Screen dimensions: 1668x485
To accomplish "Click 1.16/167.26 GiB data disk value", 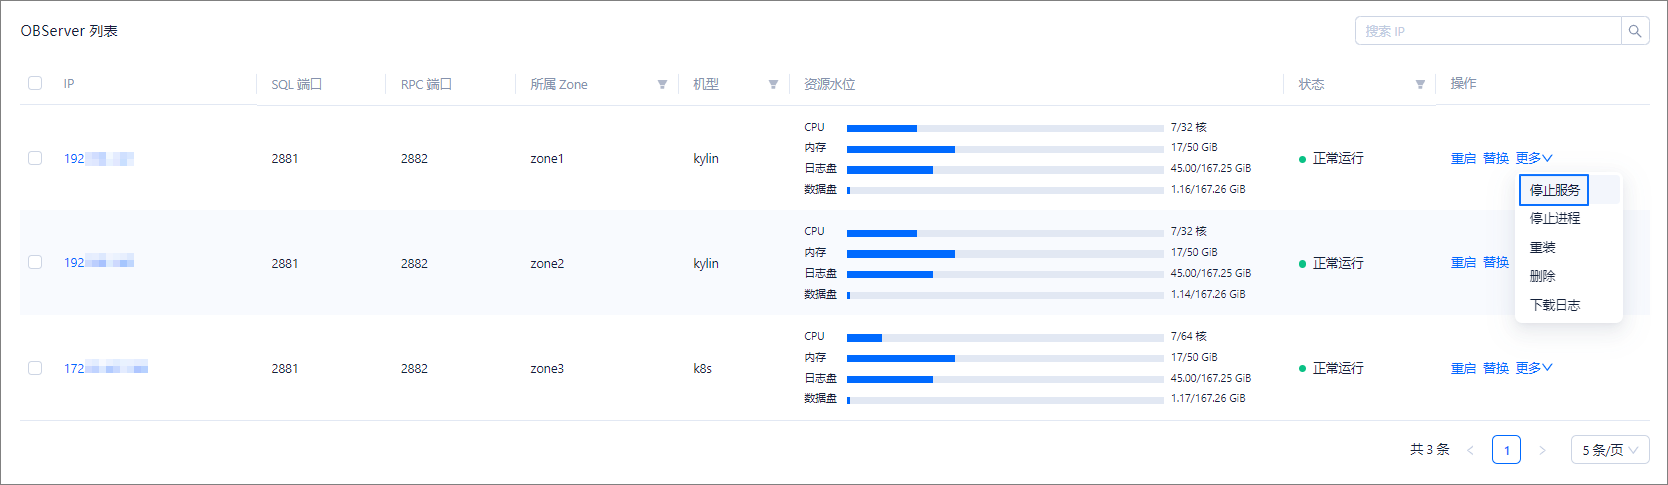I will pos(1208,189).
